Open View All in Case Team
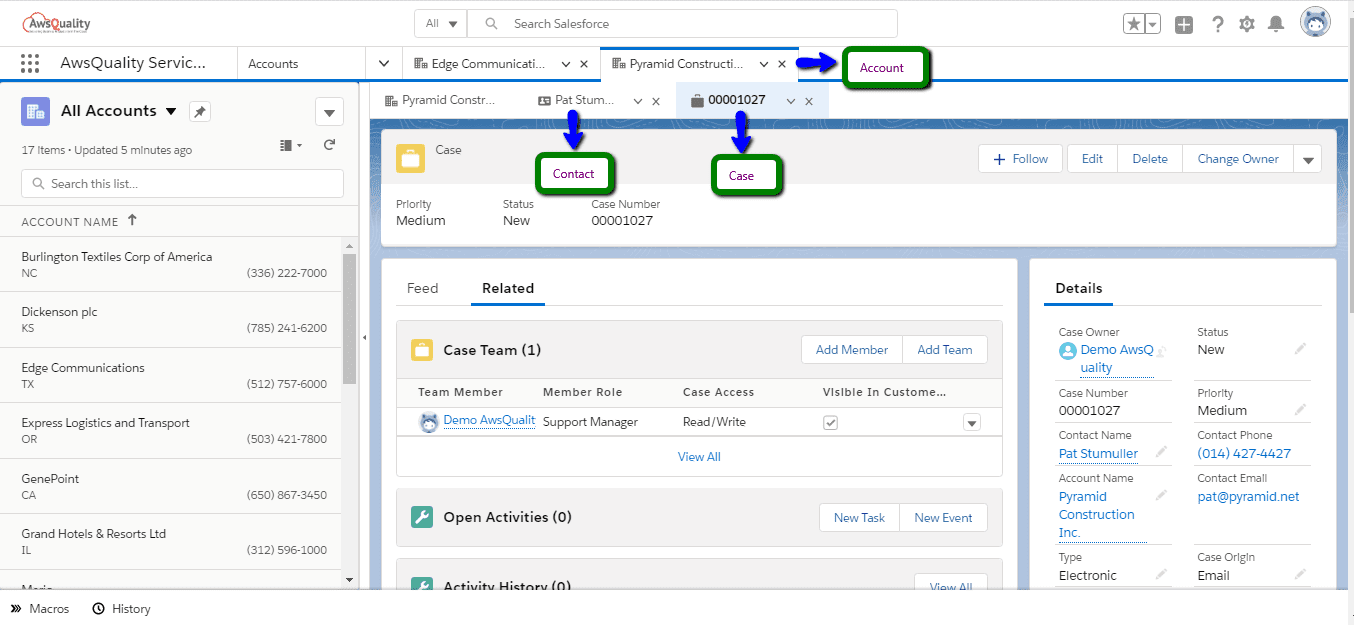The image size is (1354, 625). pos(699,457)
